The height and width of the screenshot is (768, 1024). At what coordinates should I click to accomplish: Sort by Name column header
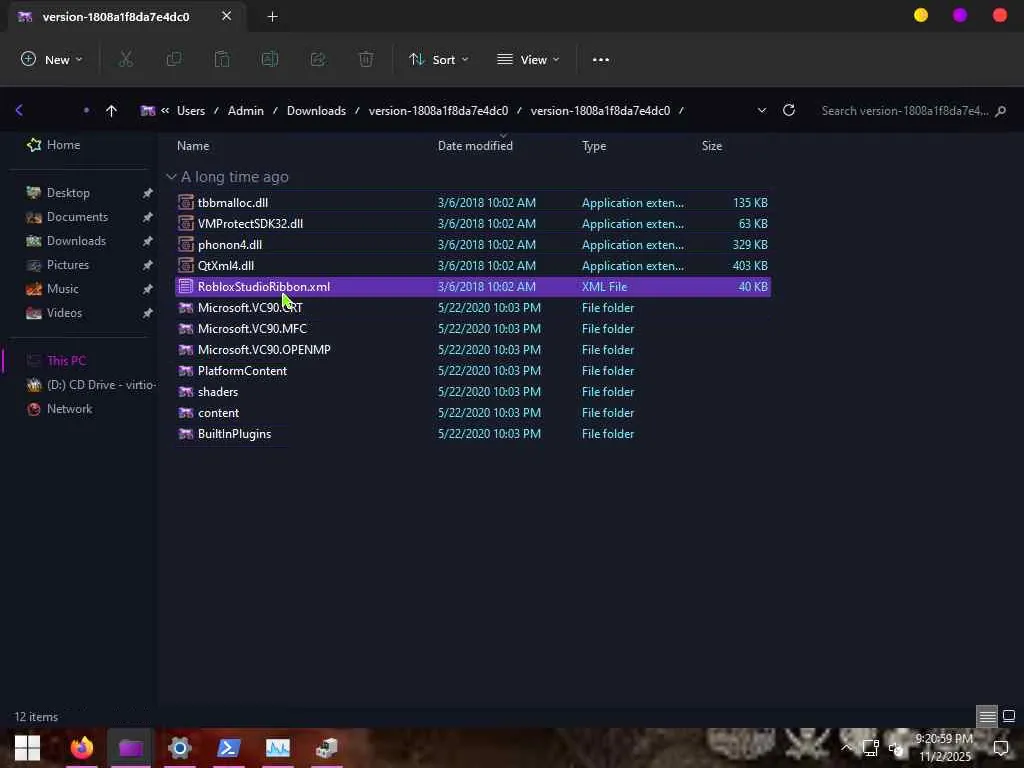coord(193,146)
